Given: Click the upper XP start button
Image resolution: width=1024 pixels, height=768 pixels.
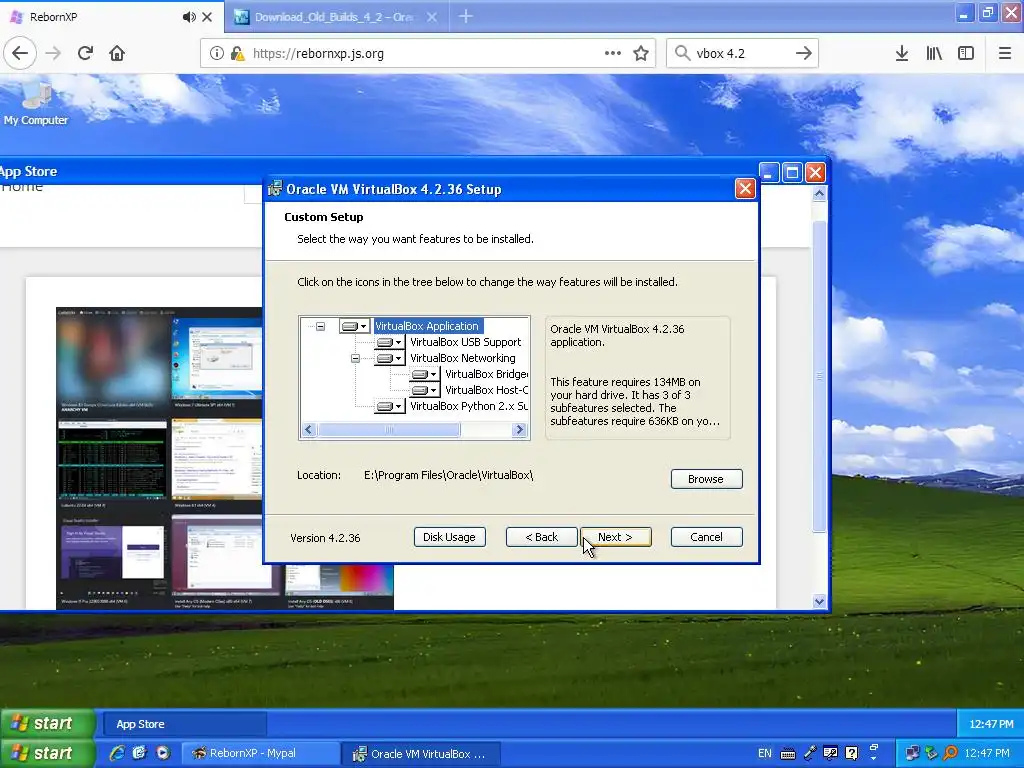Looking at the screenshot, I should coord(46,724).
